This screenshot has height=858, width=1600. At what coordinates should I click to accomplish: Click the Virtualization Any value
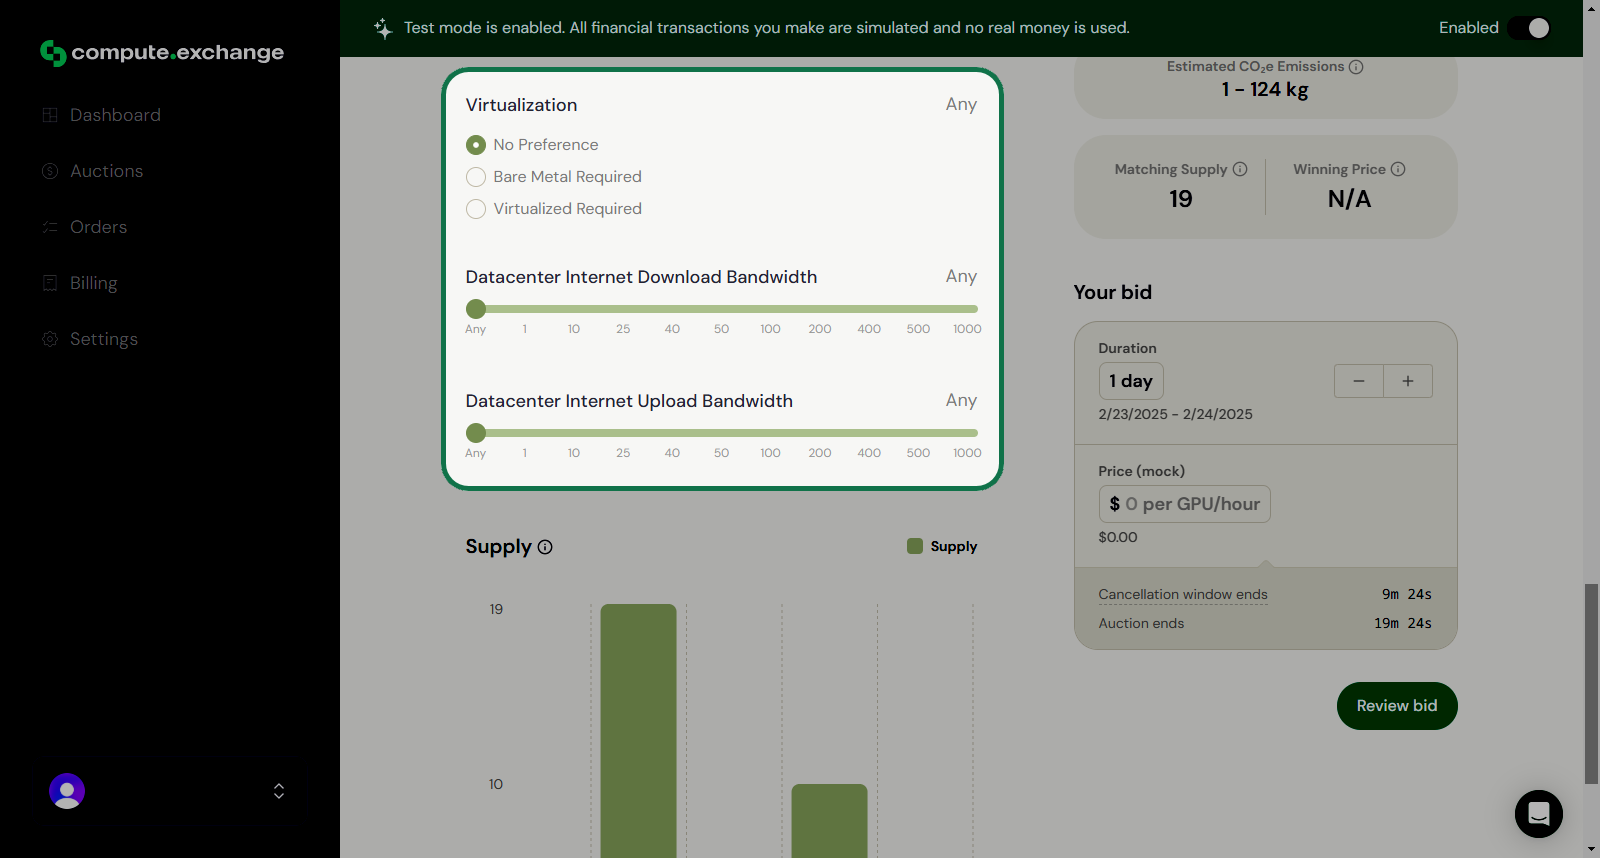coord(961,104)
